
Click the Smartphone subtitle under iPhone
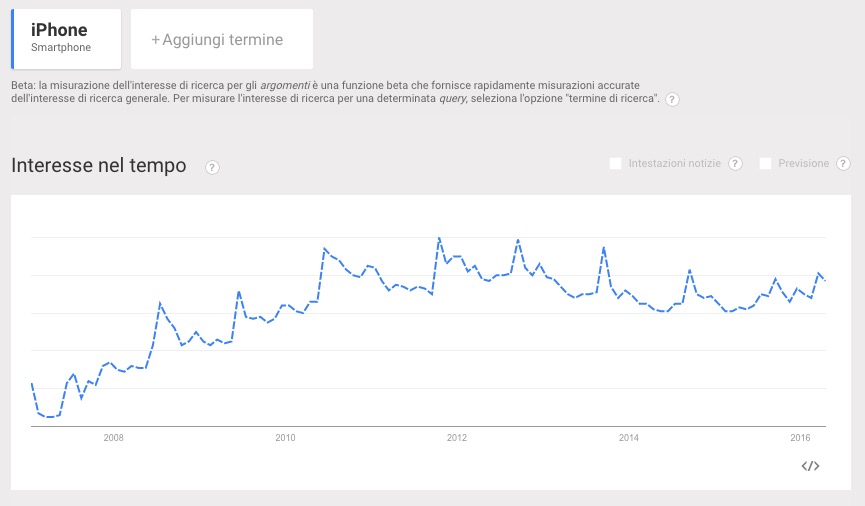61,48
